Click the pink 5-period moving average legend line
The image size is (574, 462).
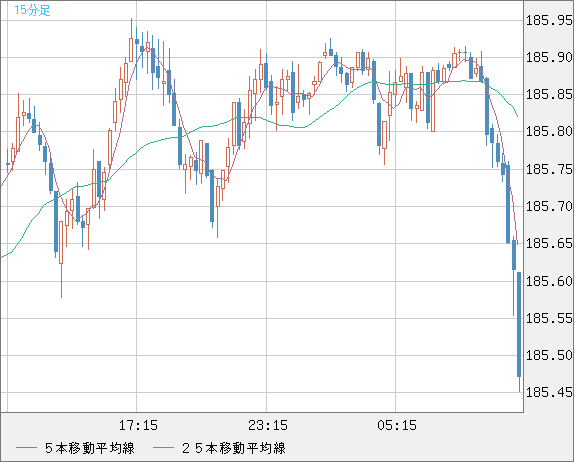pyautogui.click(x=26, y=448)
